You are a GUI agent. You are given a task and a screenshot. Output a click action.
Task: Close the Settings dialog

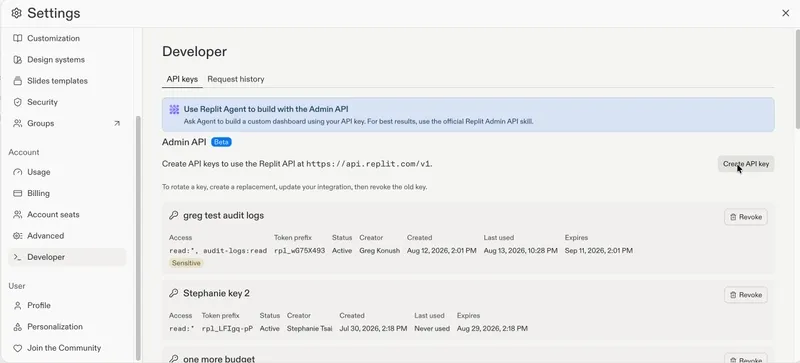point(786,13)
